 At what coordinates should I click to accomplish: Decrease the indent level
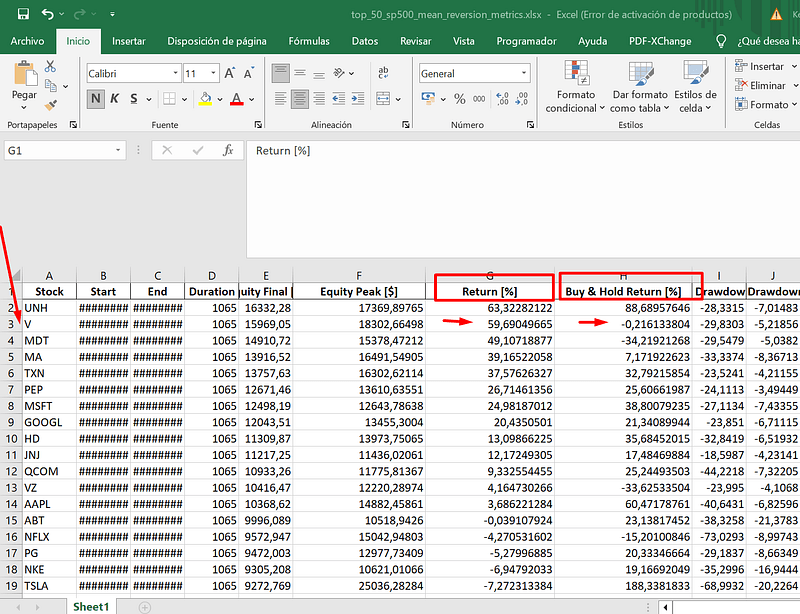point(338,99)
